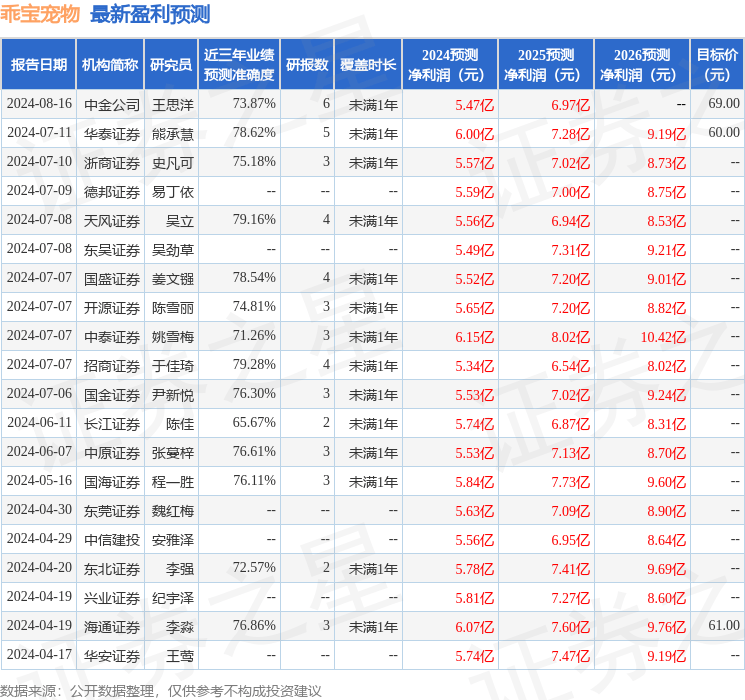Click the 机构简称 column header
Viewport: 745px width, 700px height.
click(x=110, y=65)
